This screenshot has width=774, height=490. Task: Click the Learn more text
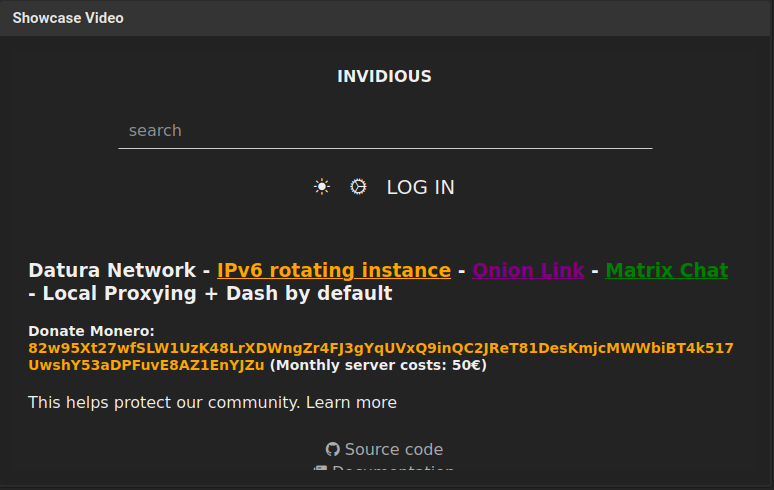pos(351,403)
